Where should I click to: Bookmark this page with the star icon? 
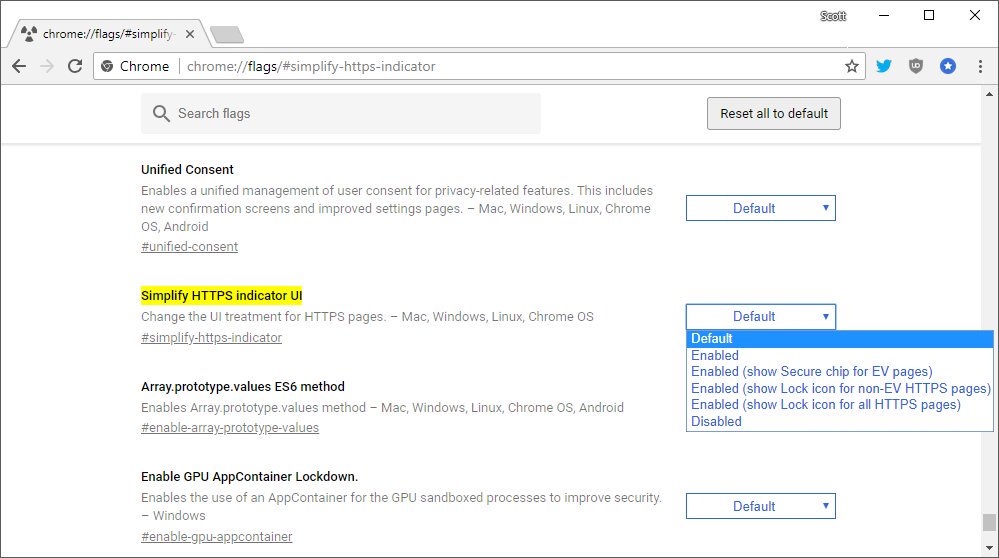pos(851,66)
